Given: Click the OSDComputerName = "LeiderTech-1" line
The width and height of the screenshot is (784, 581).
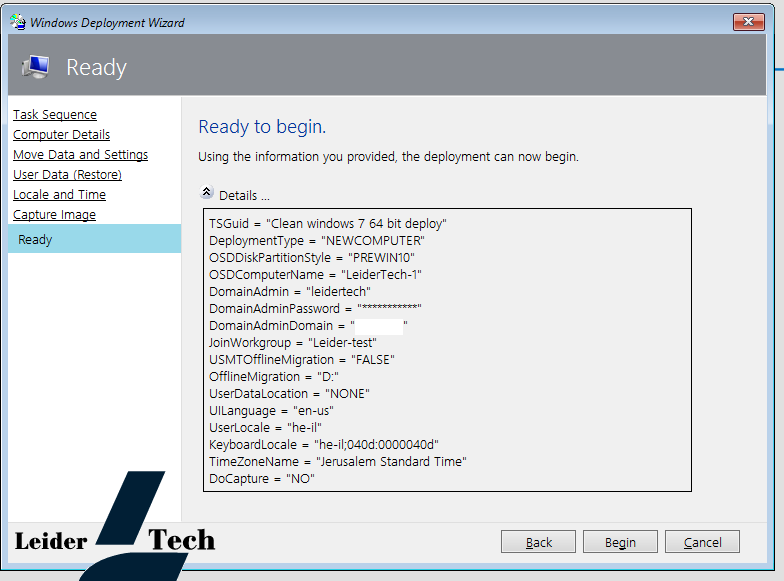Looking at the screenshot, I should coord(315,274).
